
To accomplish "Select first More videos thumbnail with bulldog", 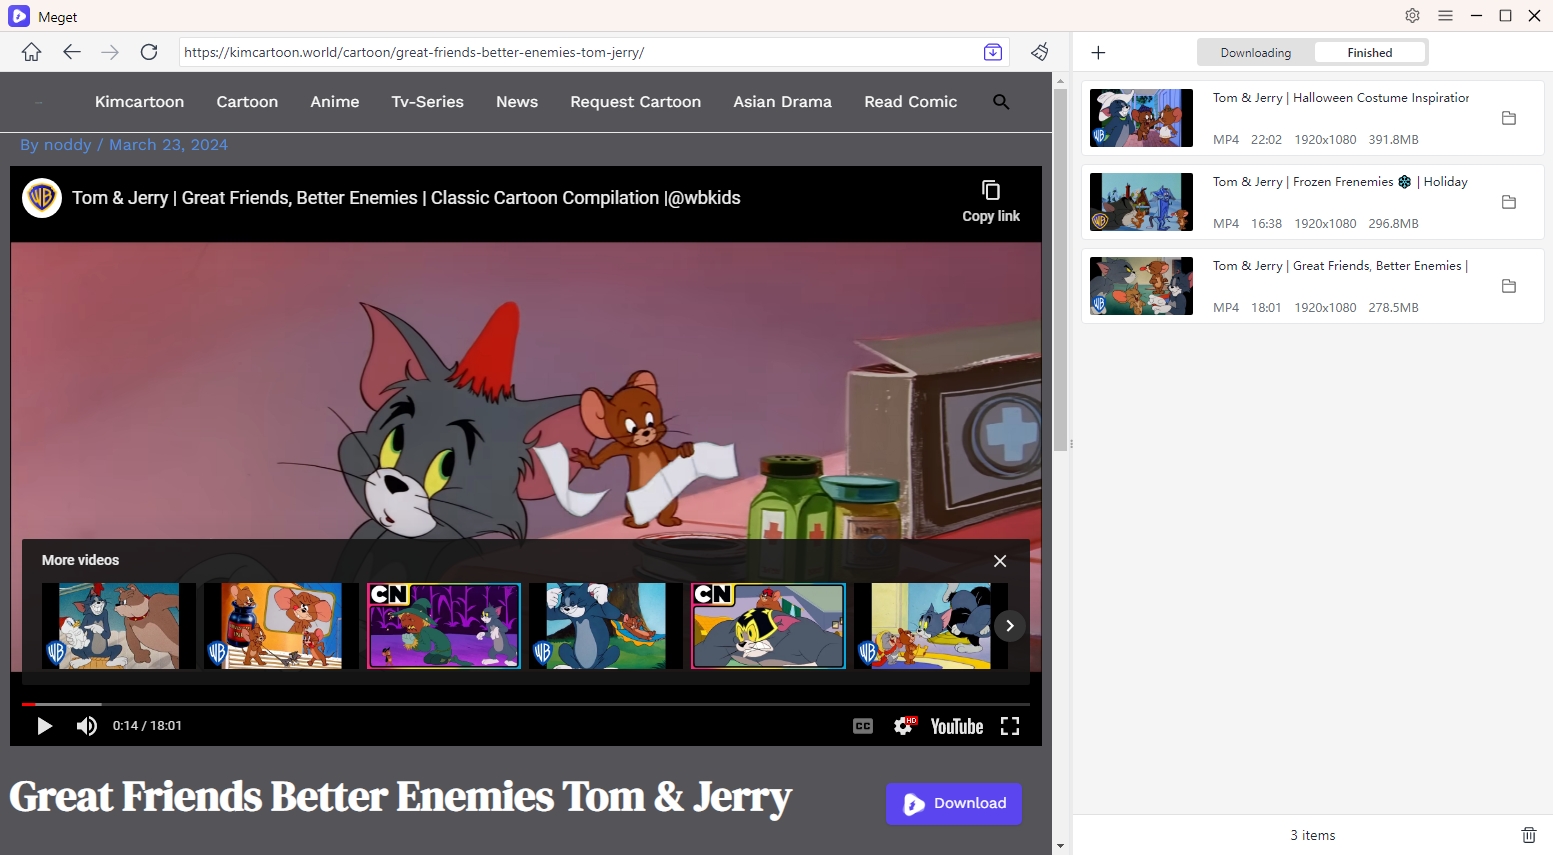I will 119,626.
